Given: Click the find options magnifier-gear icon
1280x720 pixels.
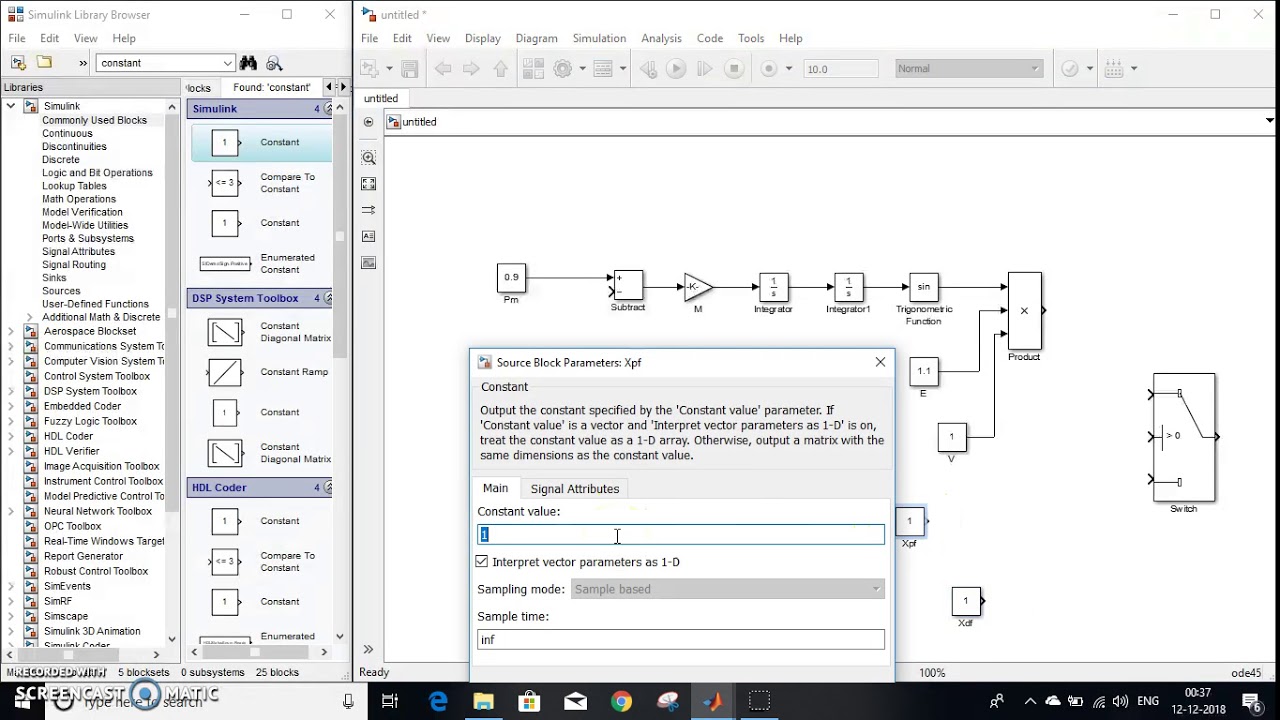Looking at the screenshot, I should (274, 63).
